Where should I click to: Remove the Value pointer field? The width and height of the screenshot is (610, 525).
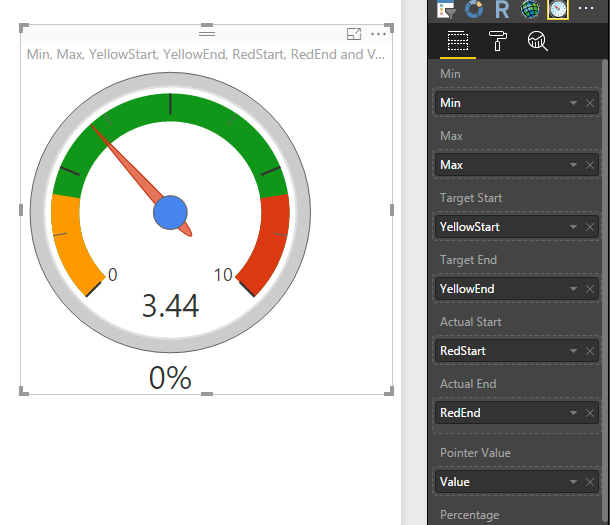click(x=590, y=482)
